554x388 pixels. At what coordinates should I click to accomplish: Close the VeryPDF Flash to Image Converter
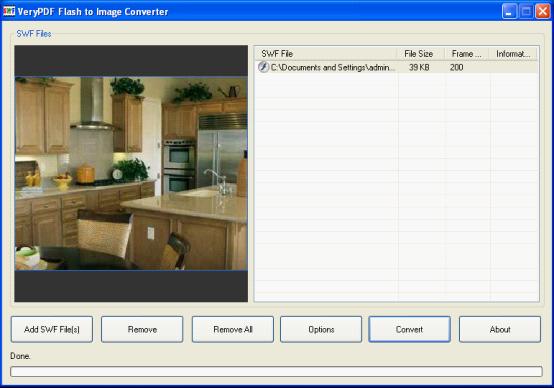tap(543, 11)
